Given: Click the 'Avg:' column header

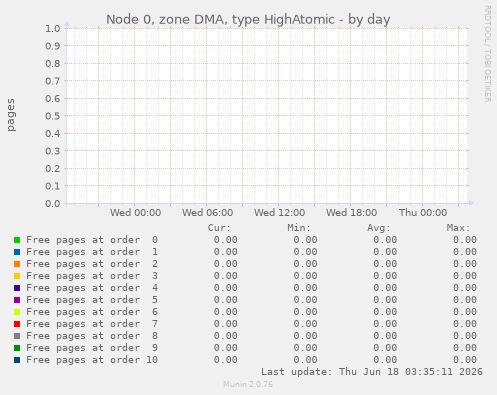Looking at the screenshot, I should 379,228.
